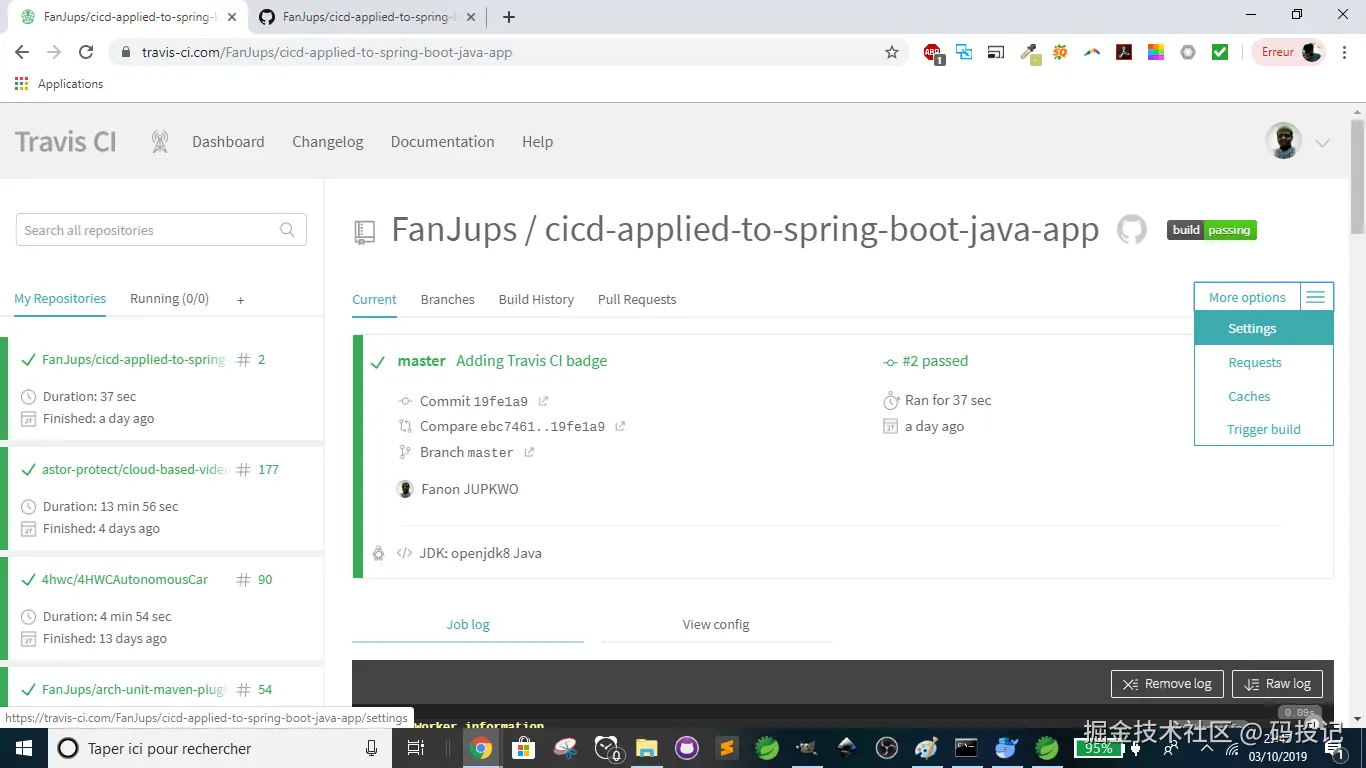1366x768 pixels.
Task: Click the Help link in the header
Action: [538, 142]
